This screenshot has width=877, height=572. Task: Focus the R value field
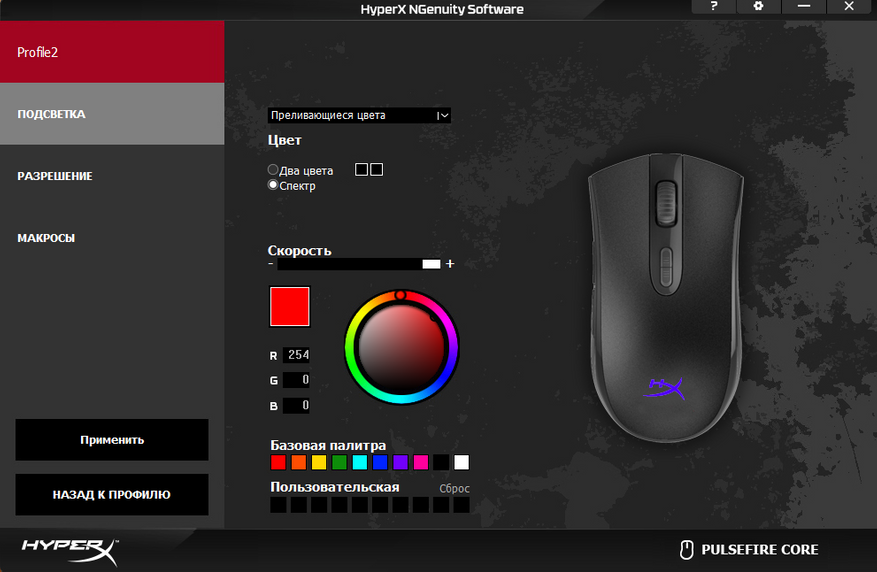coord(296,355)
